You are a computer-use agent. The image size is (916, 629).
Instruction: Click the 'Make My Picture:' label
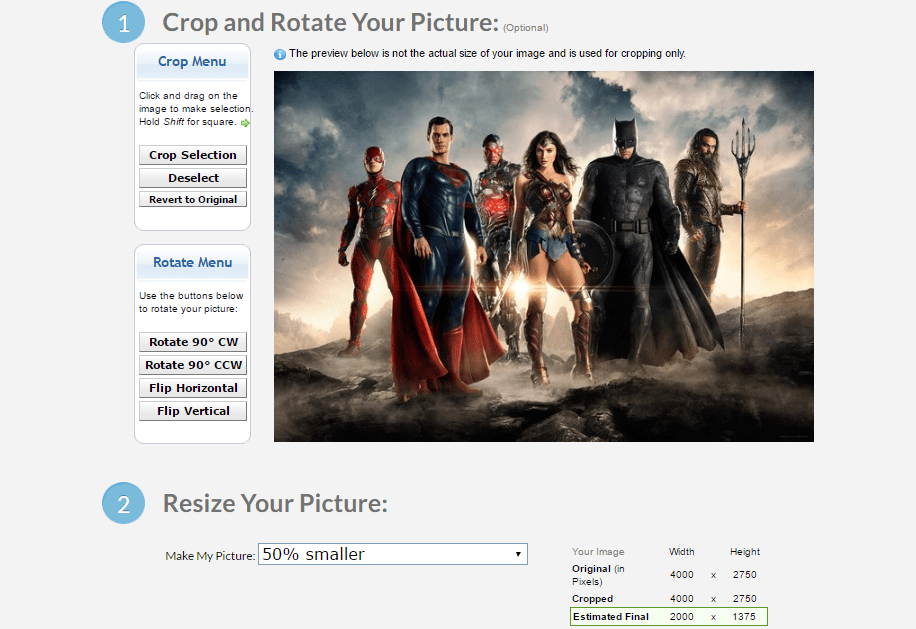210,556
